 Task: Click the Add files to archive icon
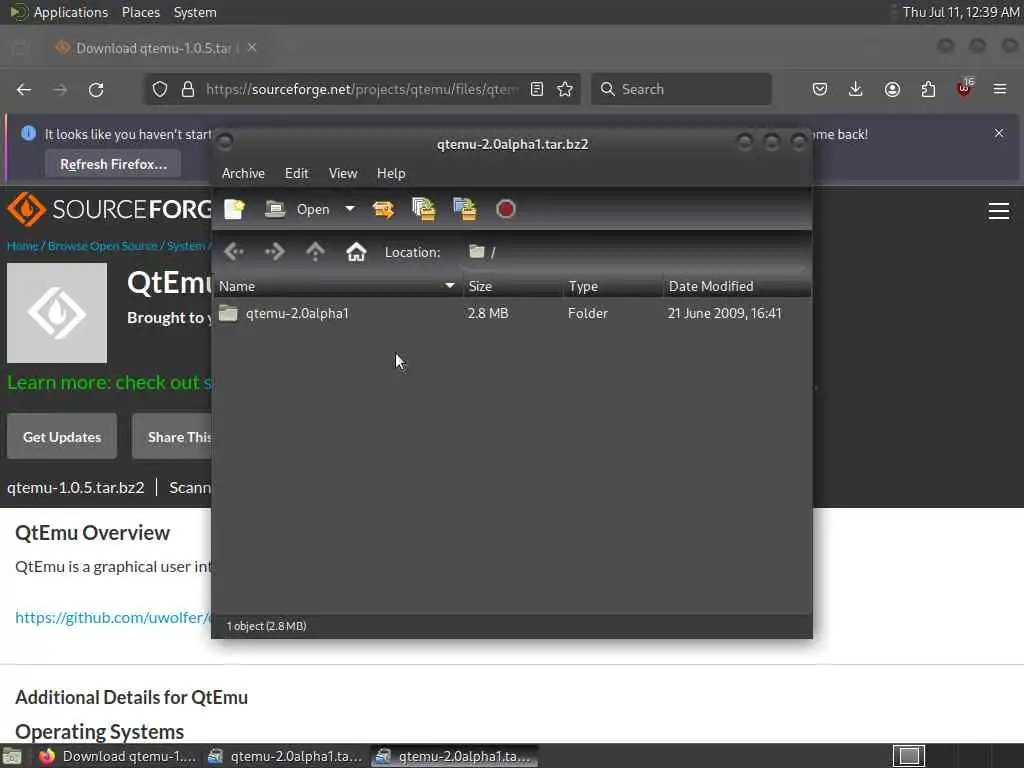pyautogui.click(x=424, y=209)
